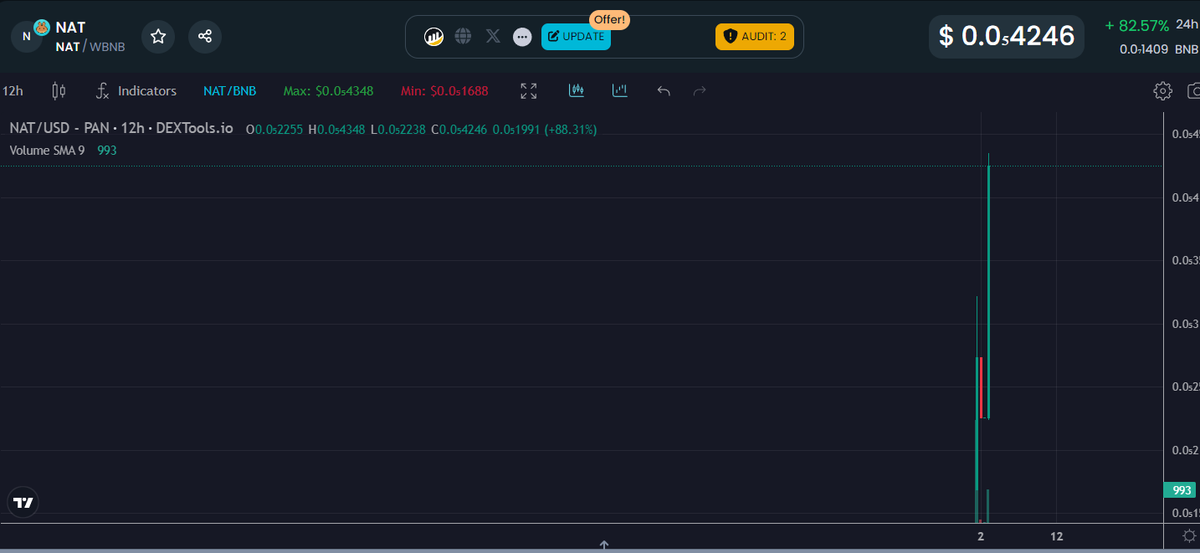This screenshot has width=1200, height=553.
Task: Click the Min: $0.0₅1688 marker button
Action: [444, 91]
